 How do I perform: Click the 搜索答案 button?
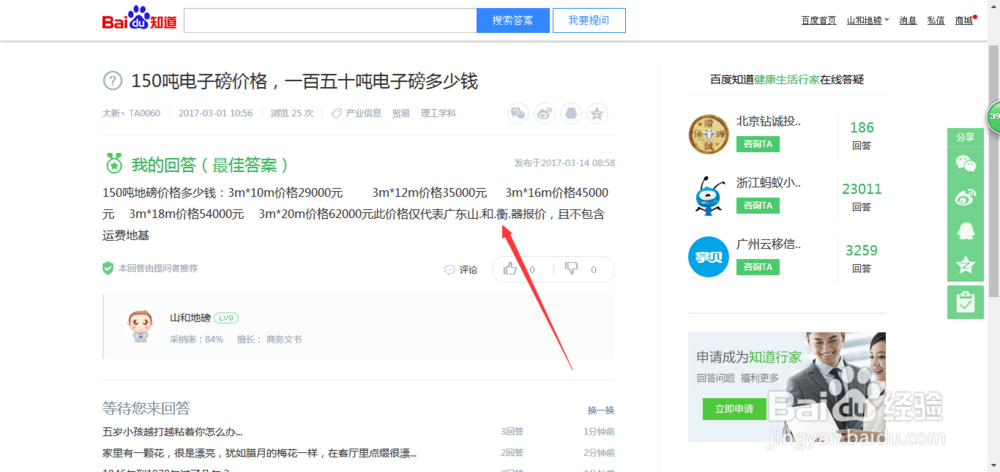[513, 20]
